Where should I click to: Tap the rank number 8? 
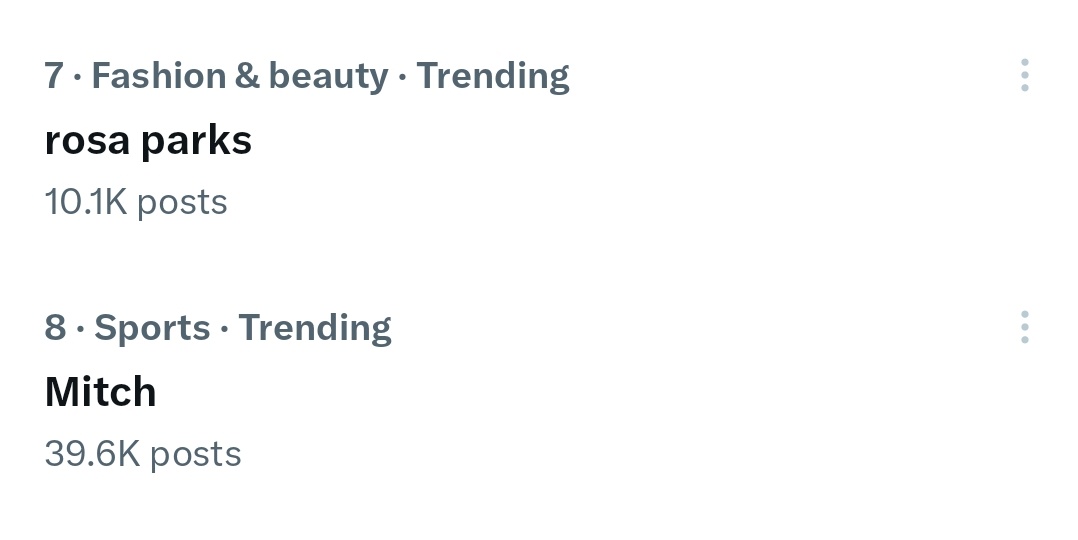tap(55, 328)
